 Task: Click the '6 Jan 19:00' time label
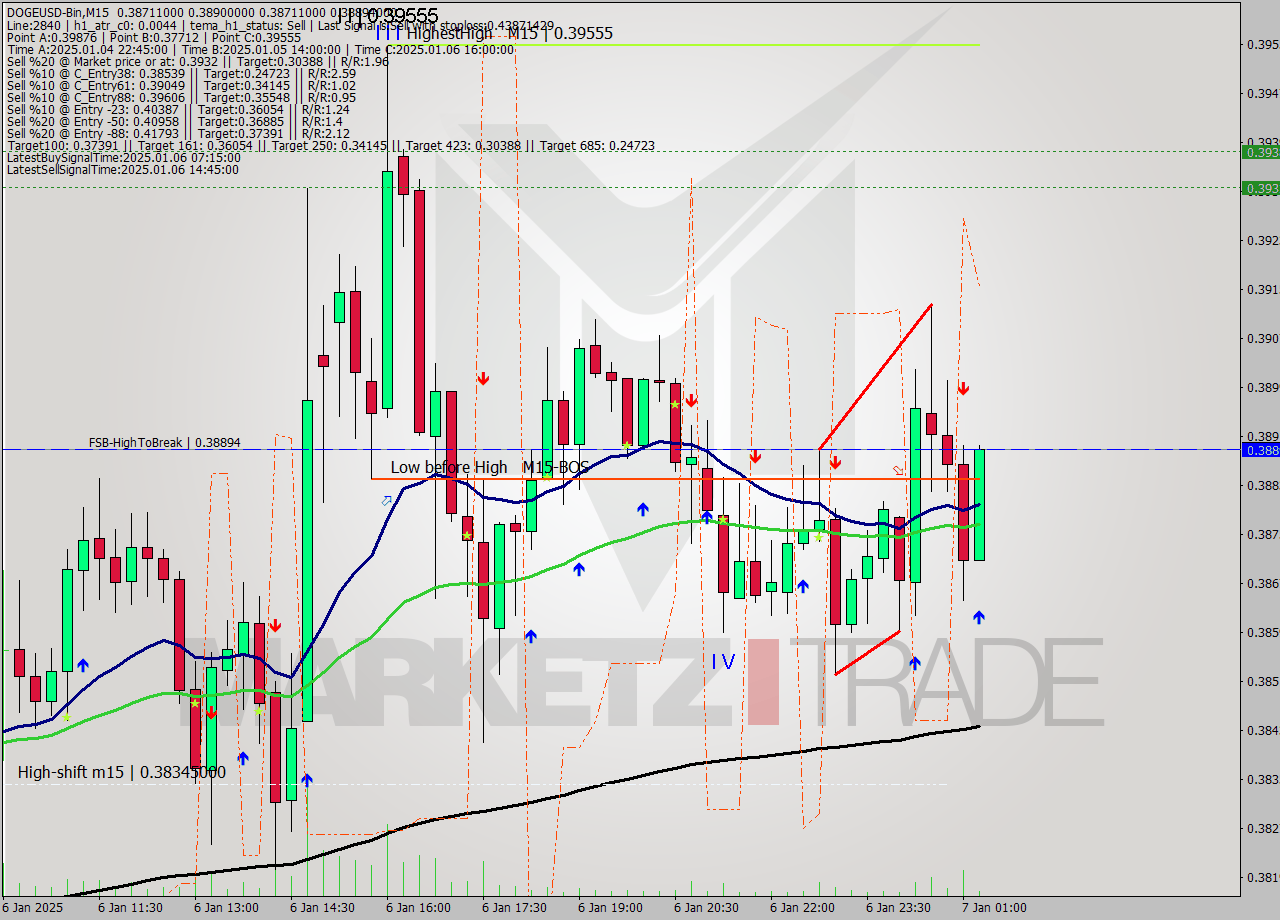pyautogui.click(x=610, y=908)
